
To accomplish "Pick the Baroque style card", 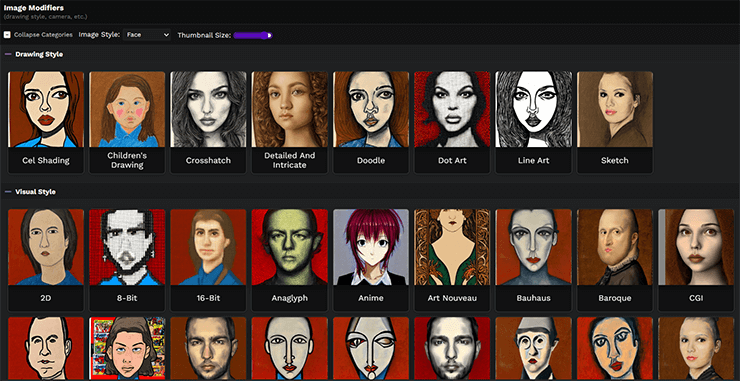I will [x=615, y=260].
